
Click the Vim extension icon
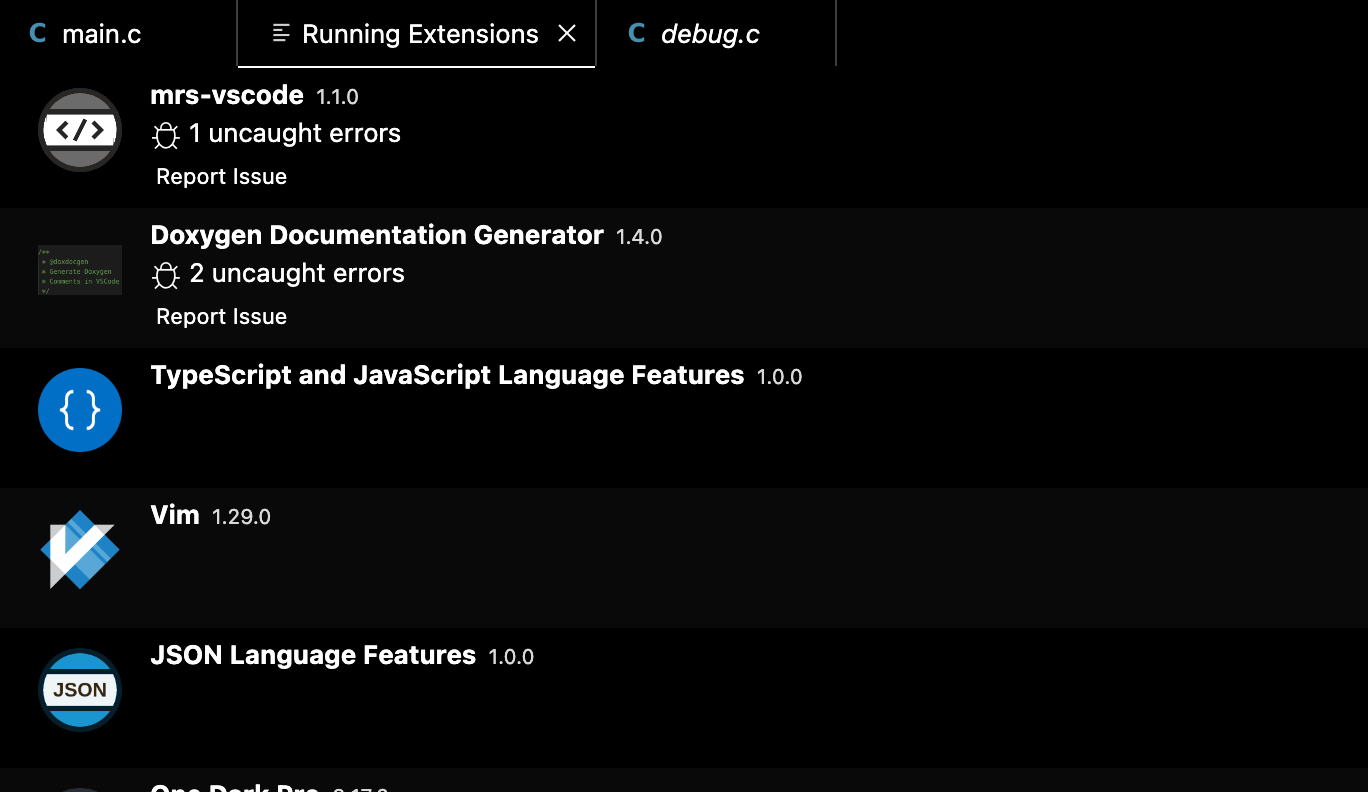pos(79,549)
